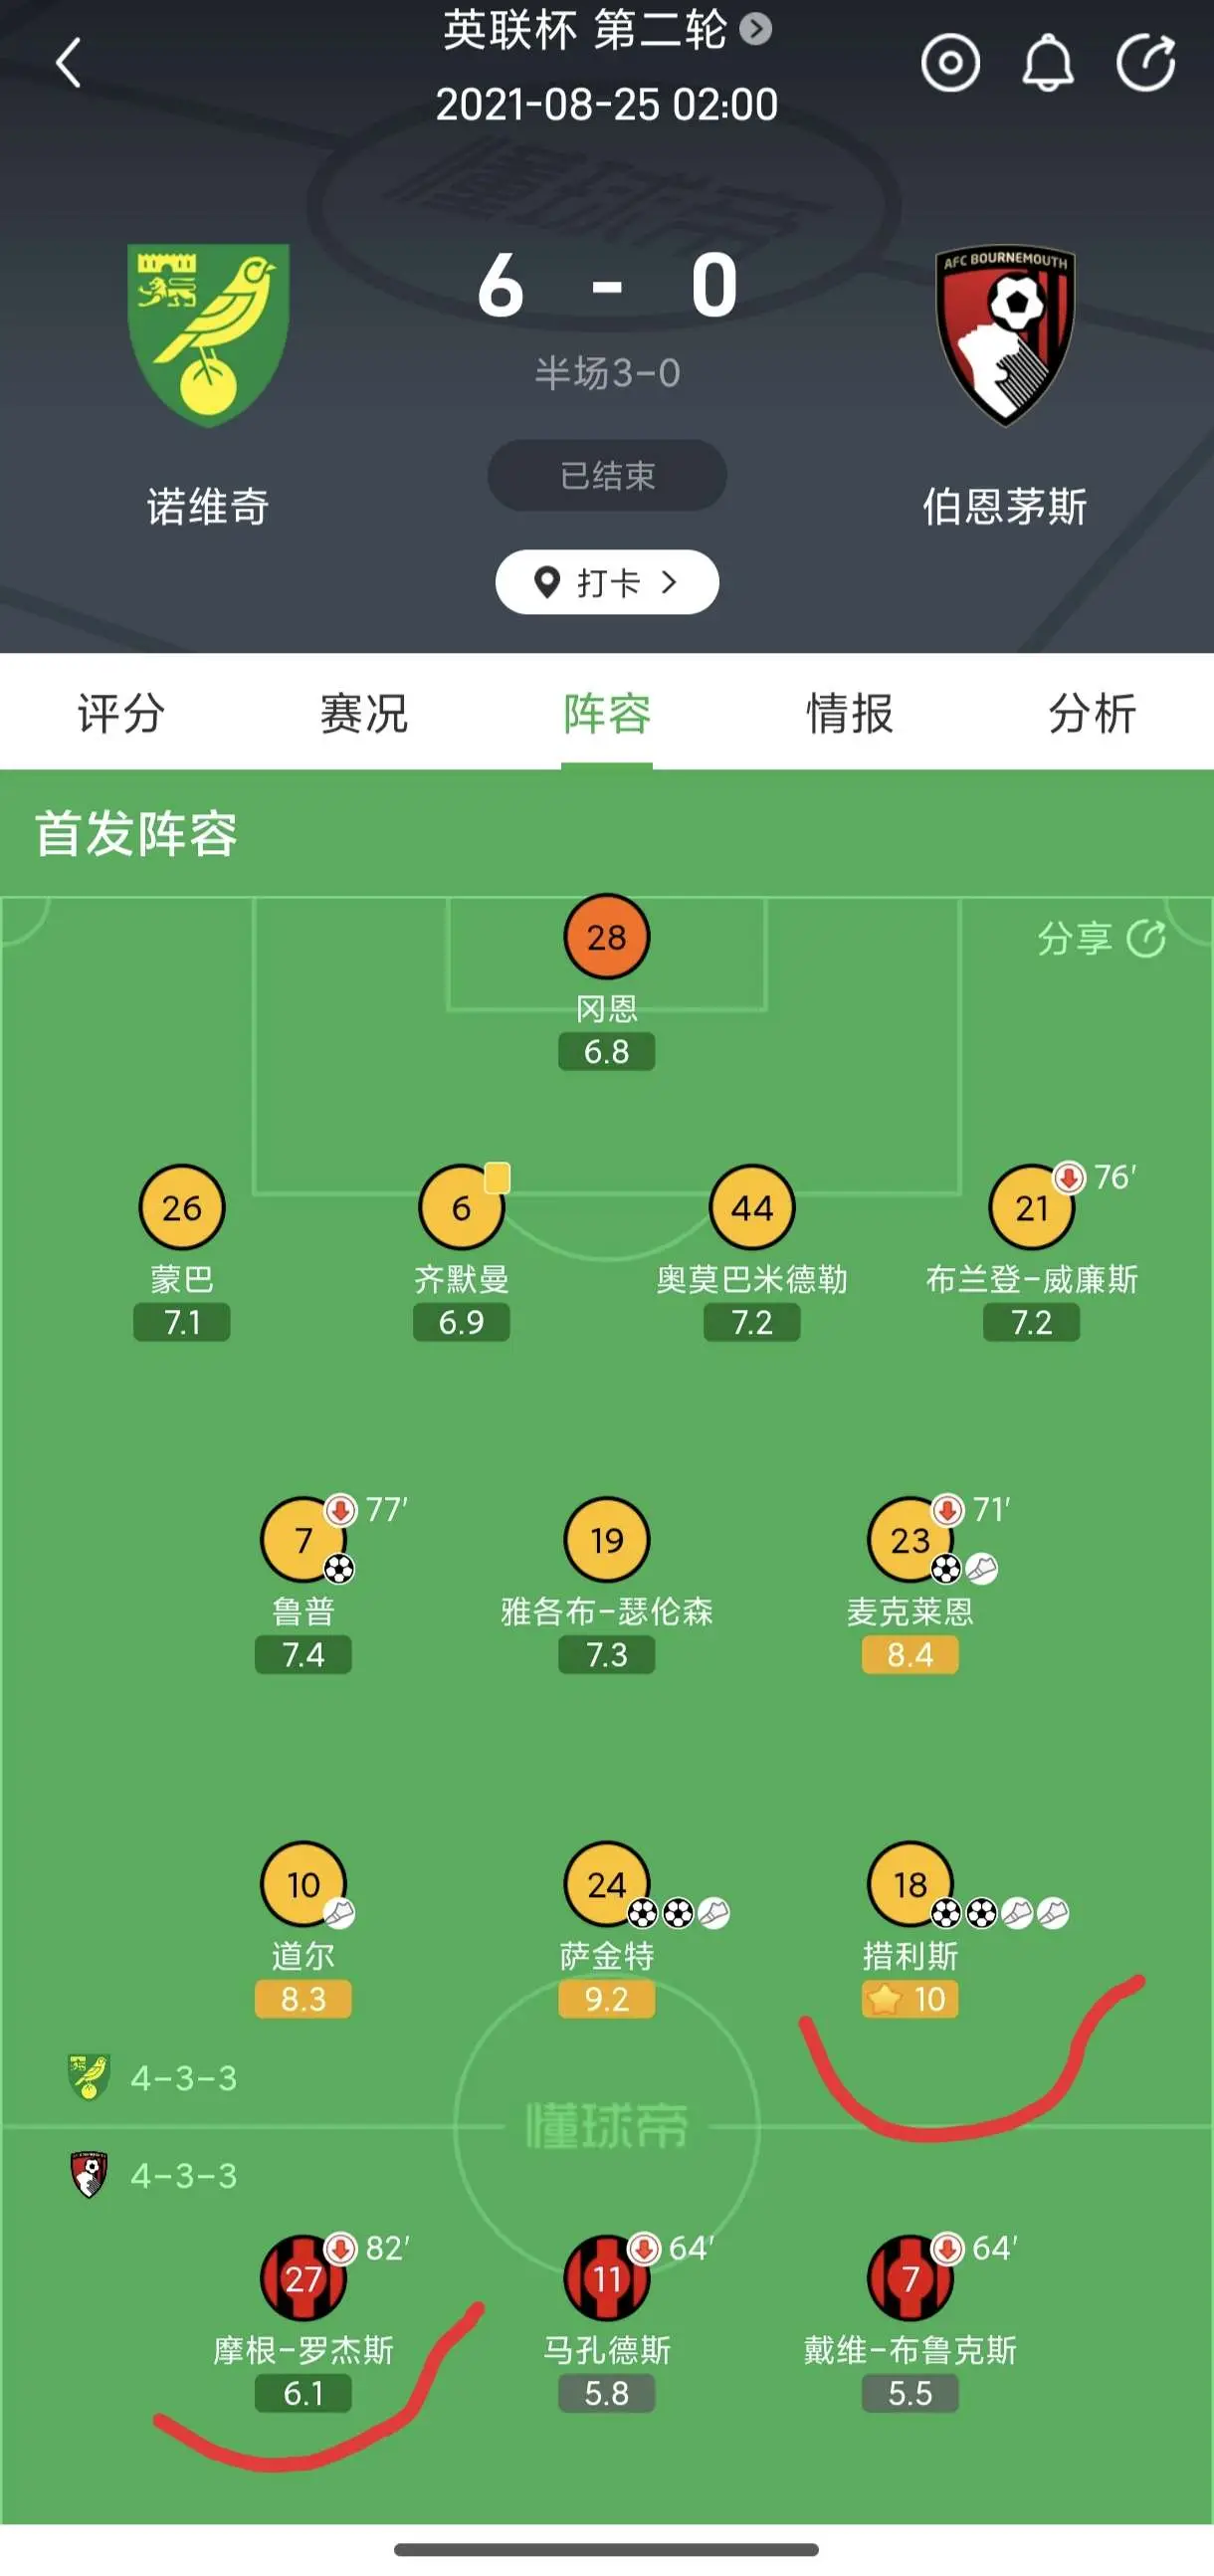Switch to 赛况 tab
The height and width of the screenshot is (2576, 1214).
coord(364,713)
